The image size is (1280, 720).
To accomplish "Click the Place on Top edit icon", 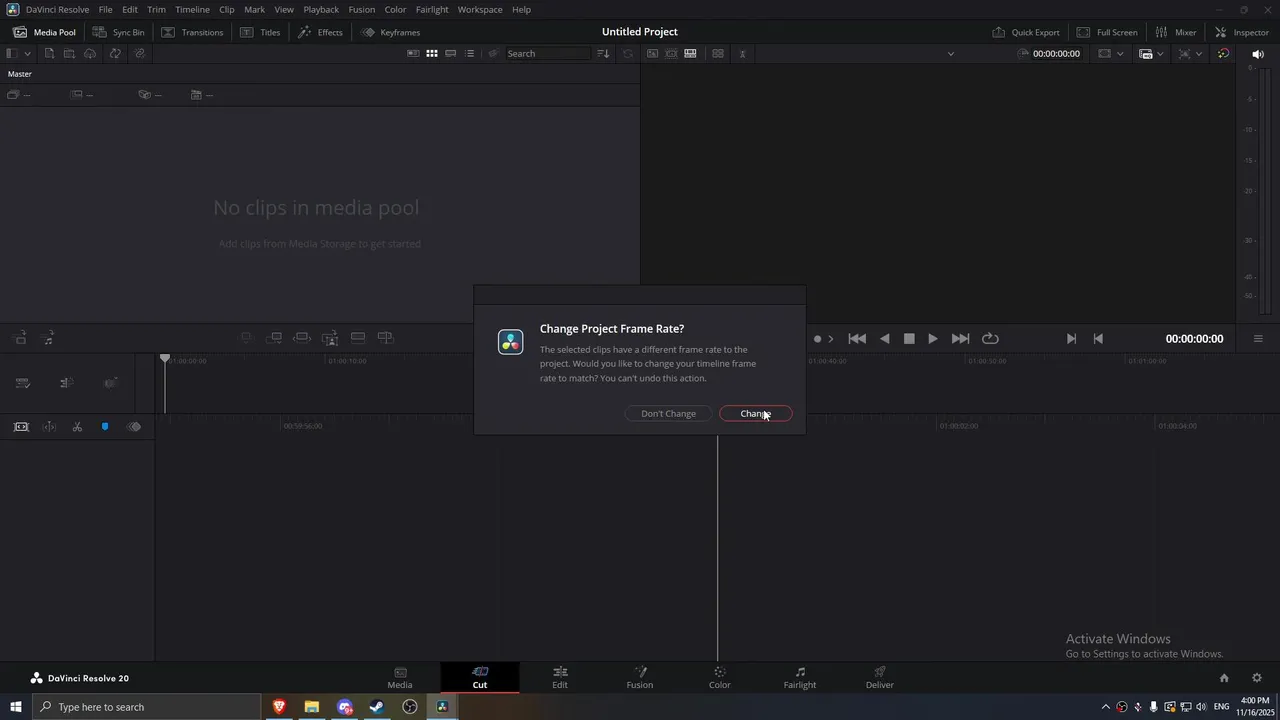I will [x=358, y=338].
